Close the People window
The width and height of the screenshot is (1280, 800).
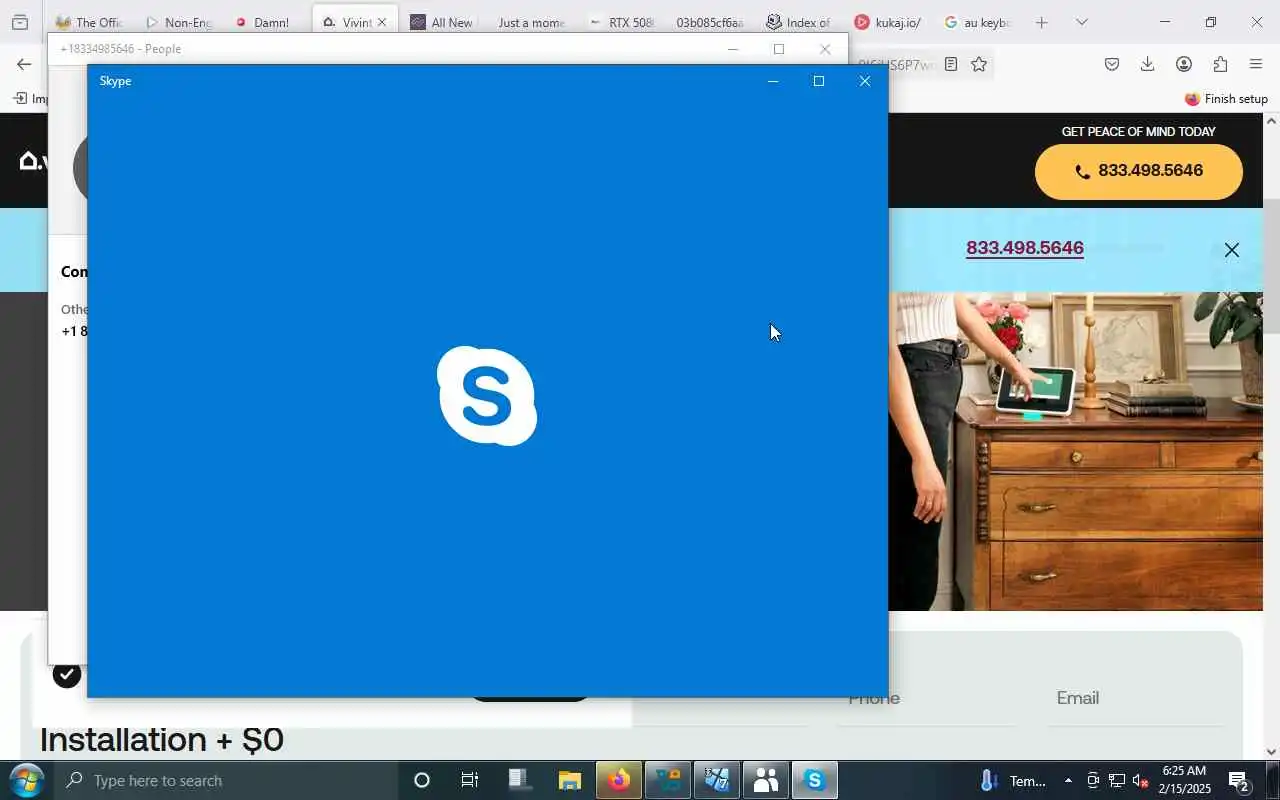pos(825,49)
